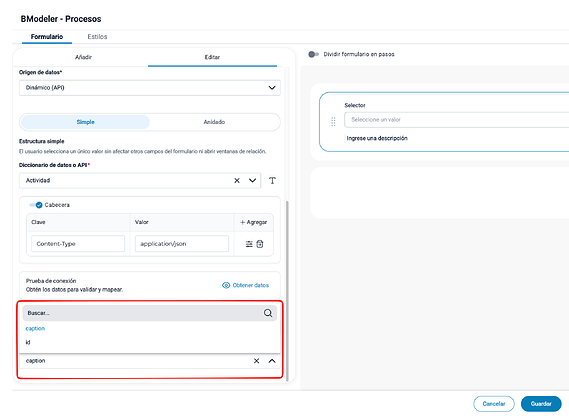Open the Seleccione un valor selector

pos(457,120)
